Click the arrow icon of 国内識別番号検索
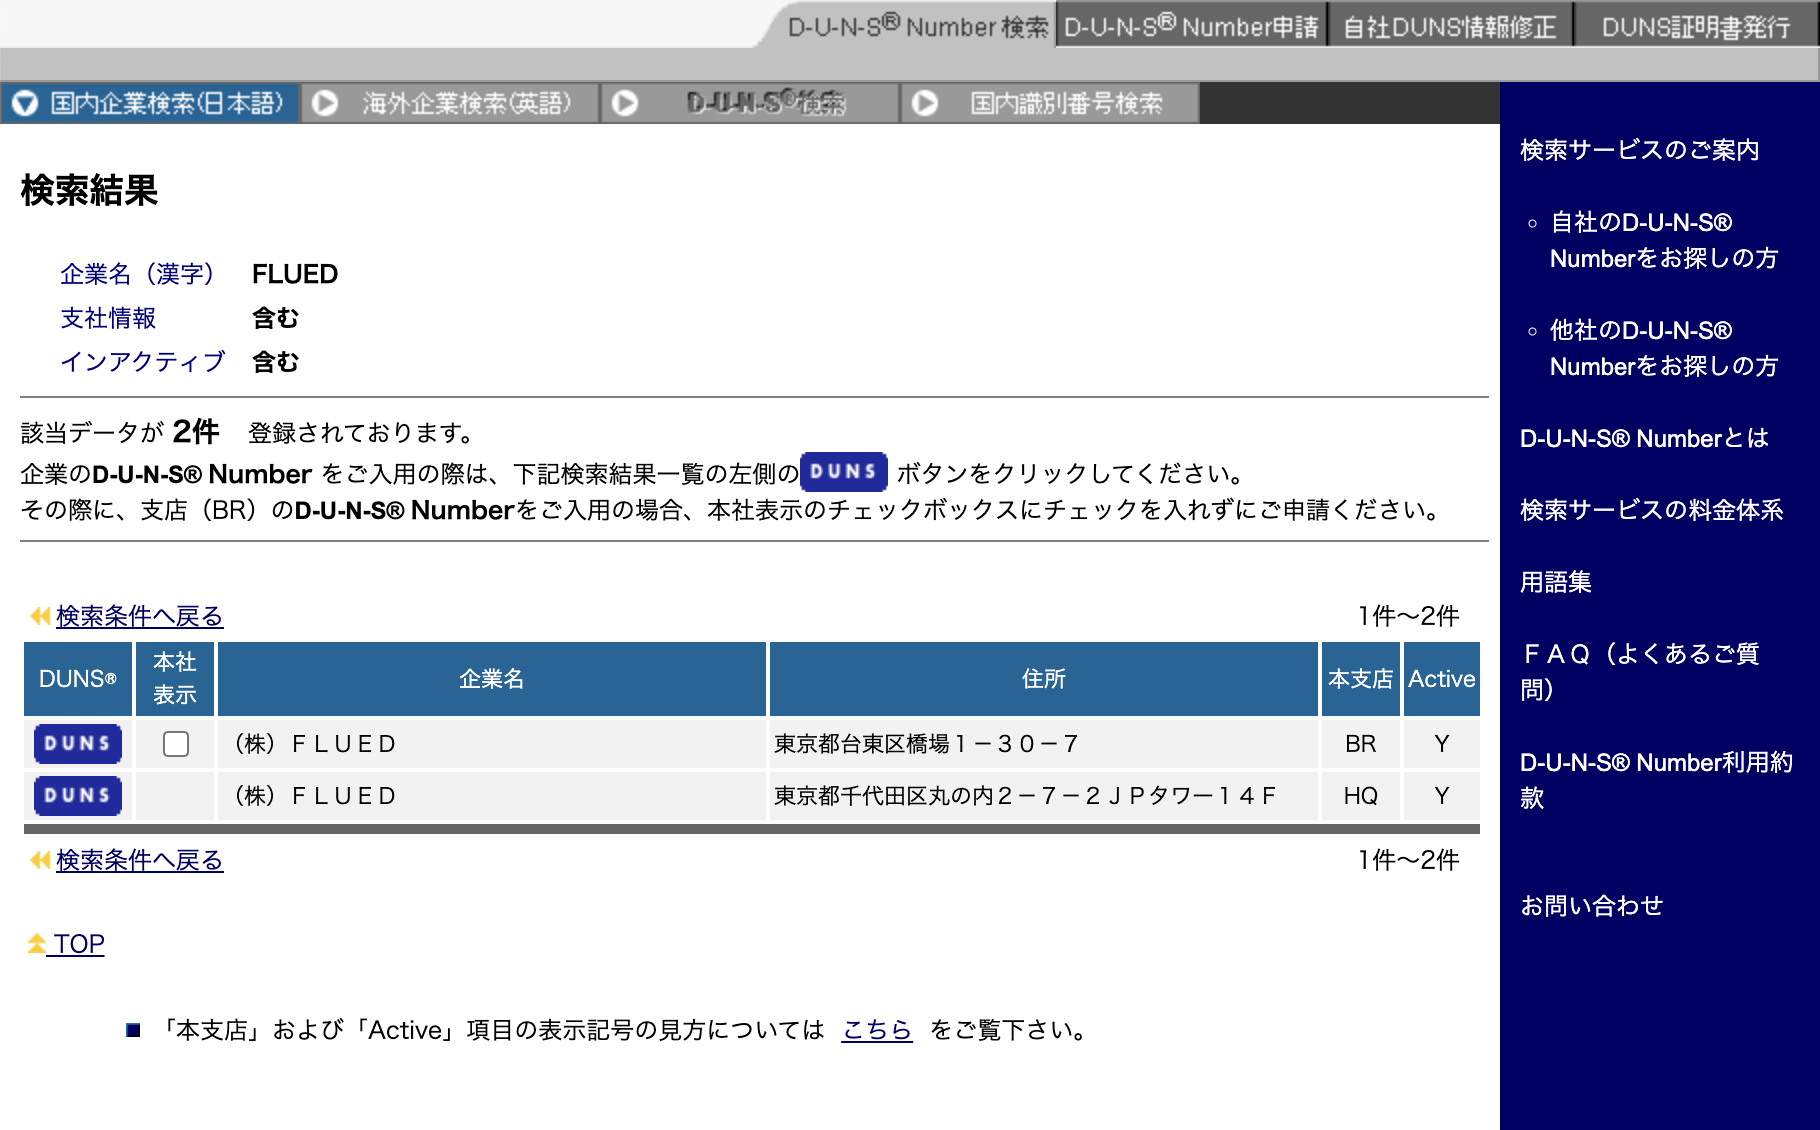 coord(925,103)
